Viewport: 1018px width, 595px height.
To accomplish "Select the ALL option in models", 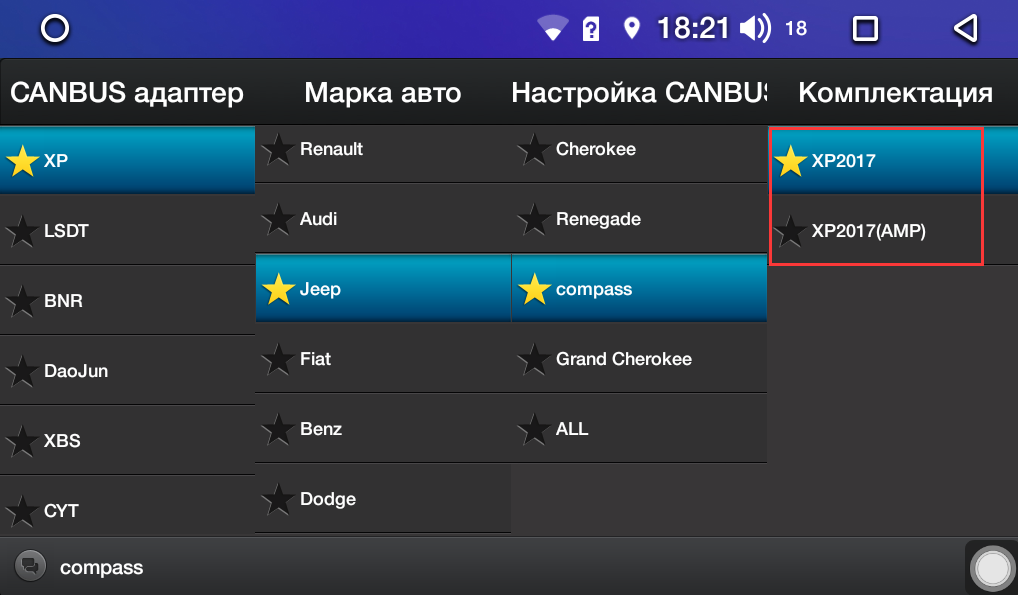I will [639, 429].
